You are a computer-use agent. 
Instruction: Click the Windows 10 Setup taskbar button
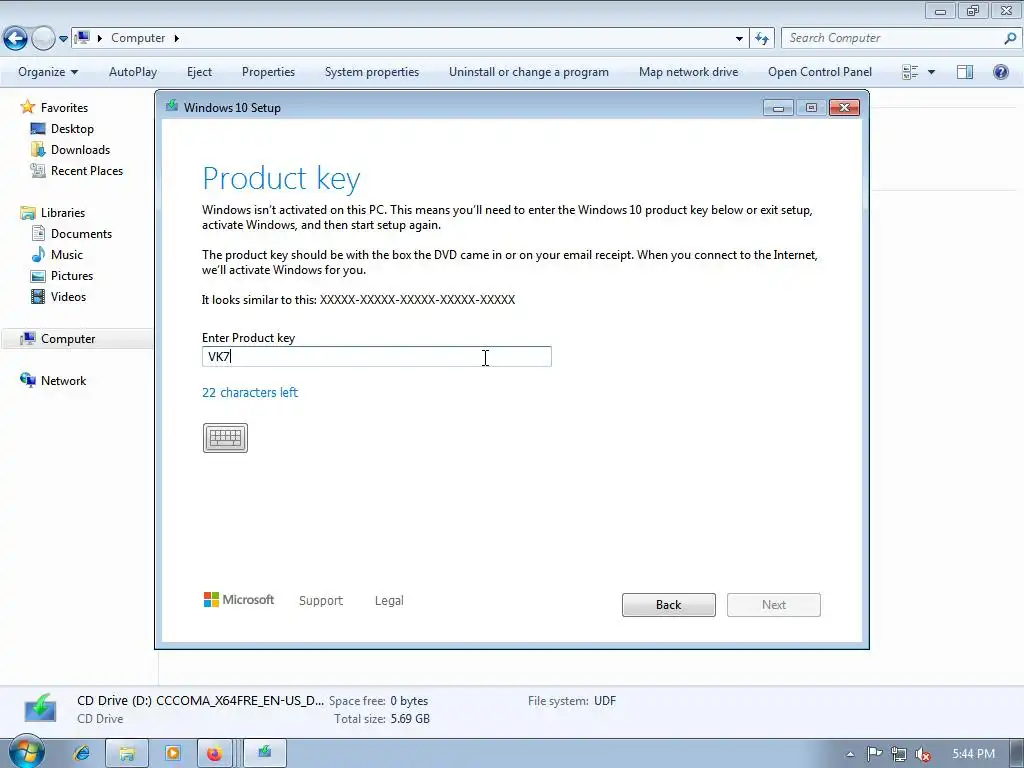tap(264, 754)
